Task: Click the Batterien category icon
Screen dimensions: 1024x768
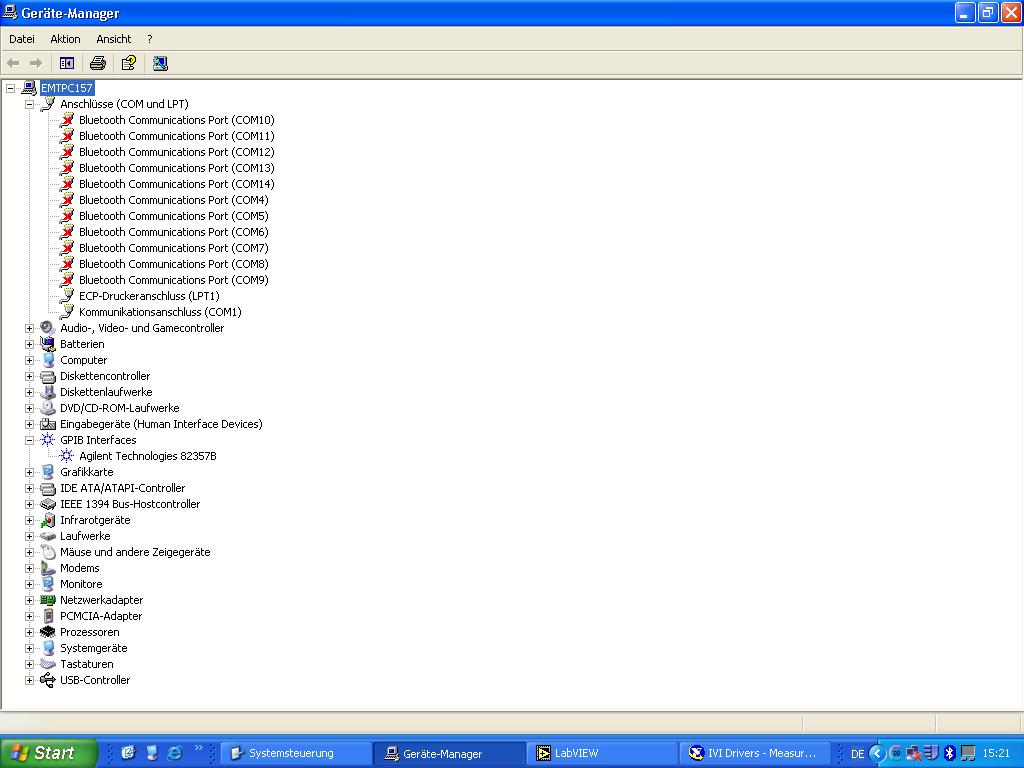Action: pyautogui.click(x=48, y=344)
